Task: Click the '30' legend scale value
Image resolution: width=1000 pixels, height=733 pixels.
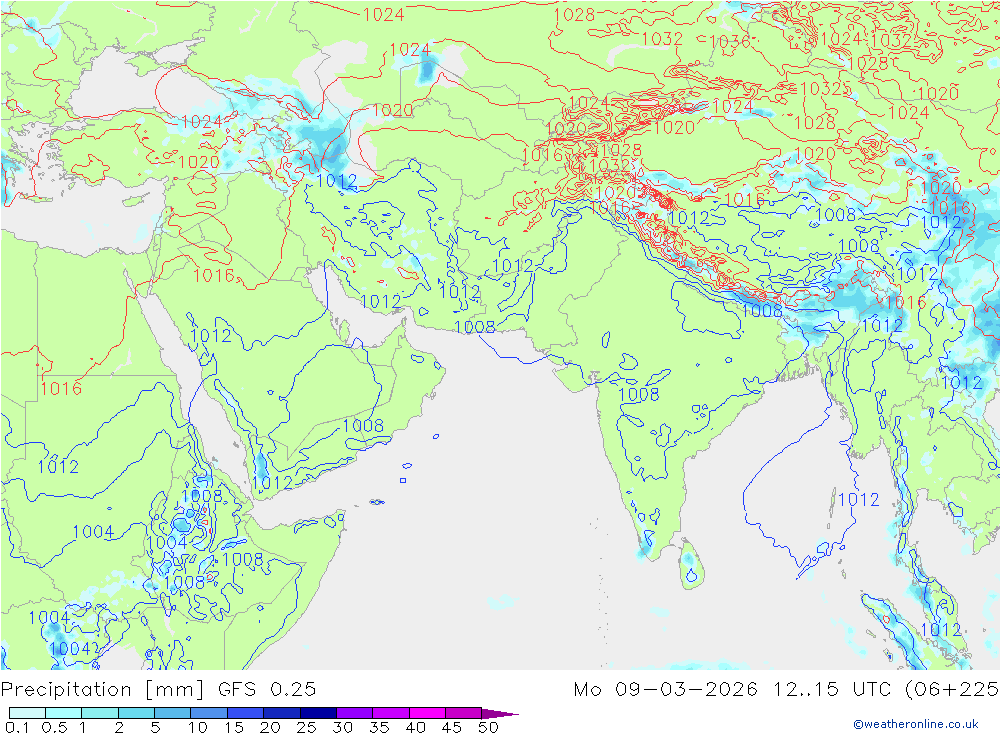Action: pyautogui.click(x=343, y=727)
